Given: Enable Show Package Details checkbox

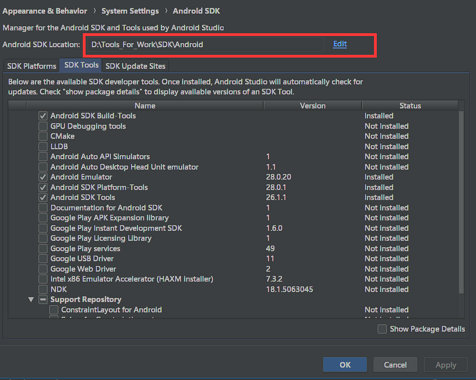Looking at the screenshot, I should [382, 329].
